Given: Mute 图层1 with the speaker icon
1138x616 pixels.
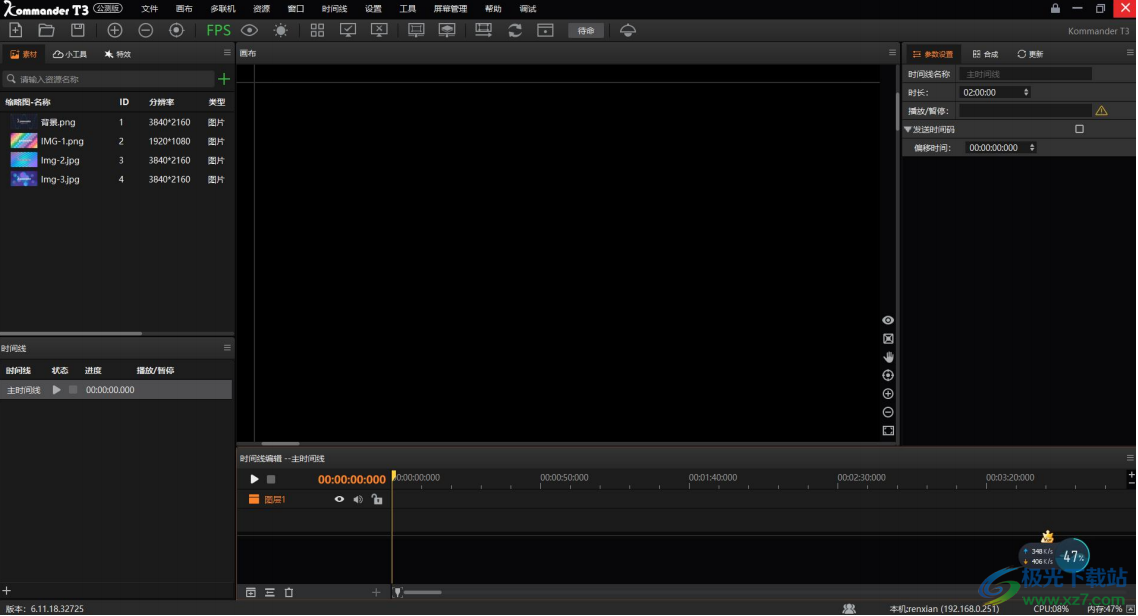Looking at the screenshot, I should click(x=358, y=499).
